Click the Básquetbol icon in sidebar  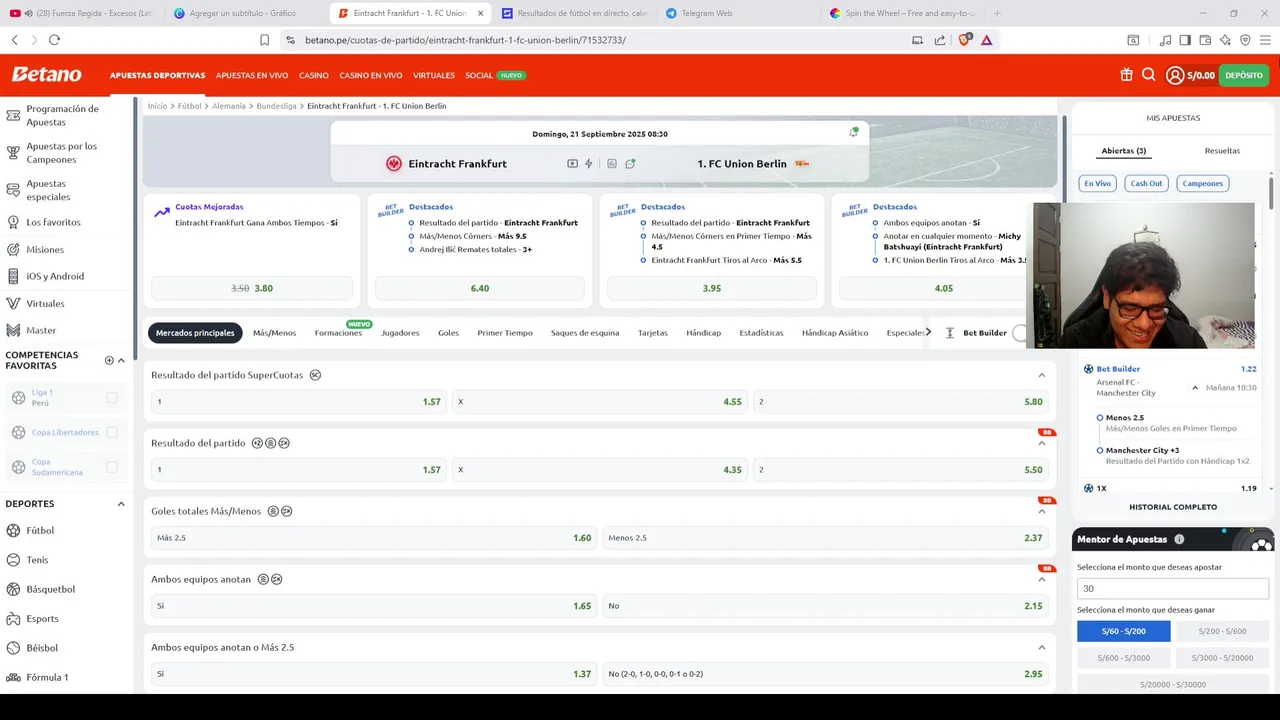tap(13, 589)
